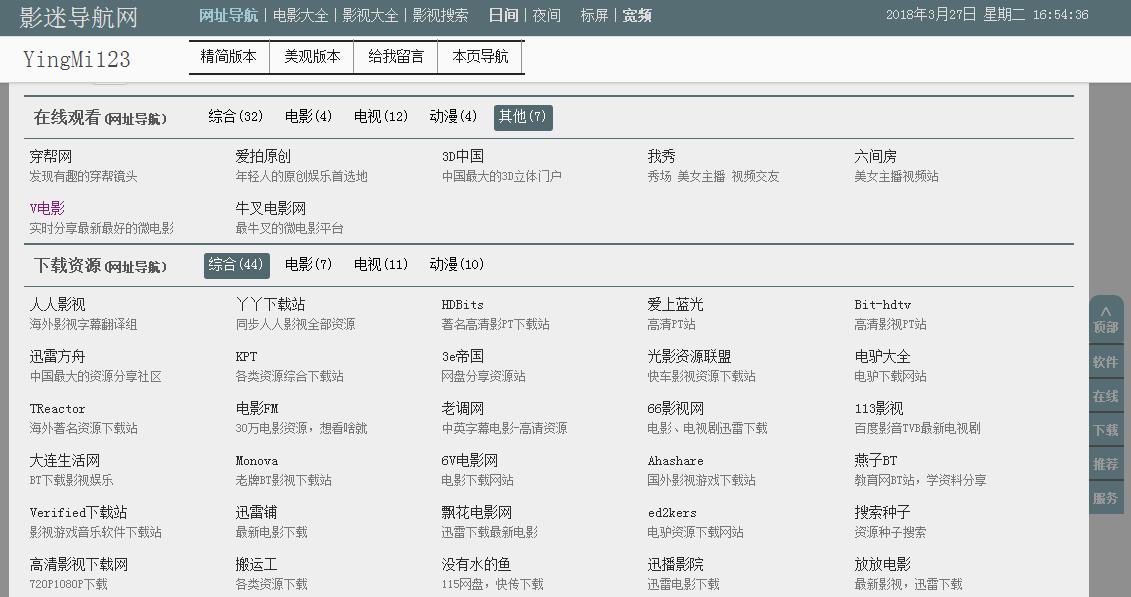Open the 给我留言 message tab

point(396,57)
